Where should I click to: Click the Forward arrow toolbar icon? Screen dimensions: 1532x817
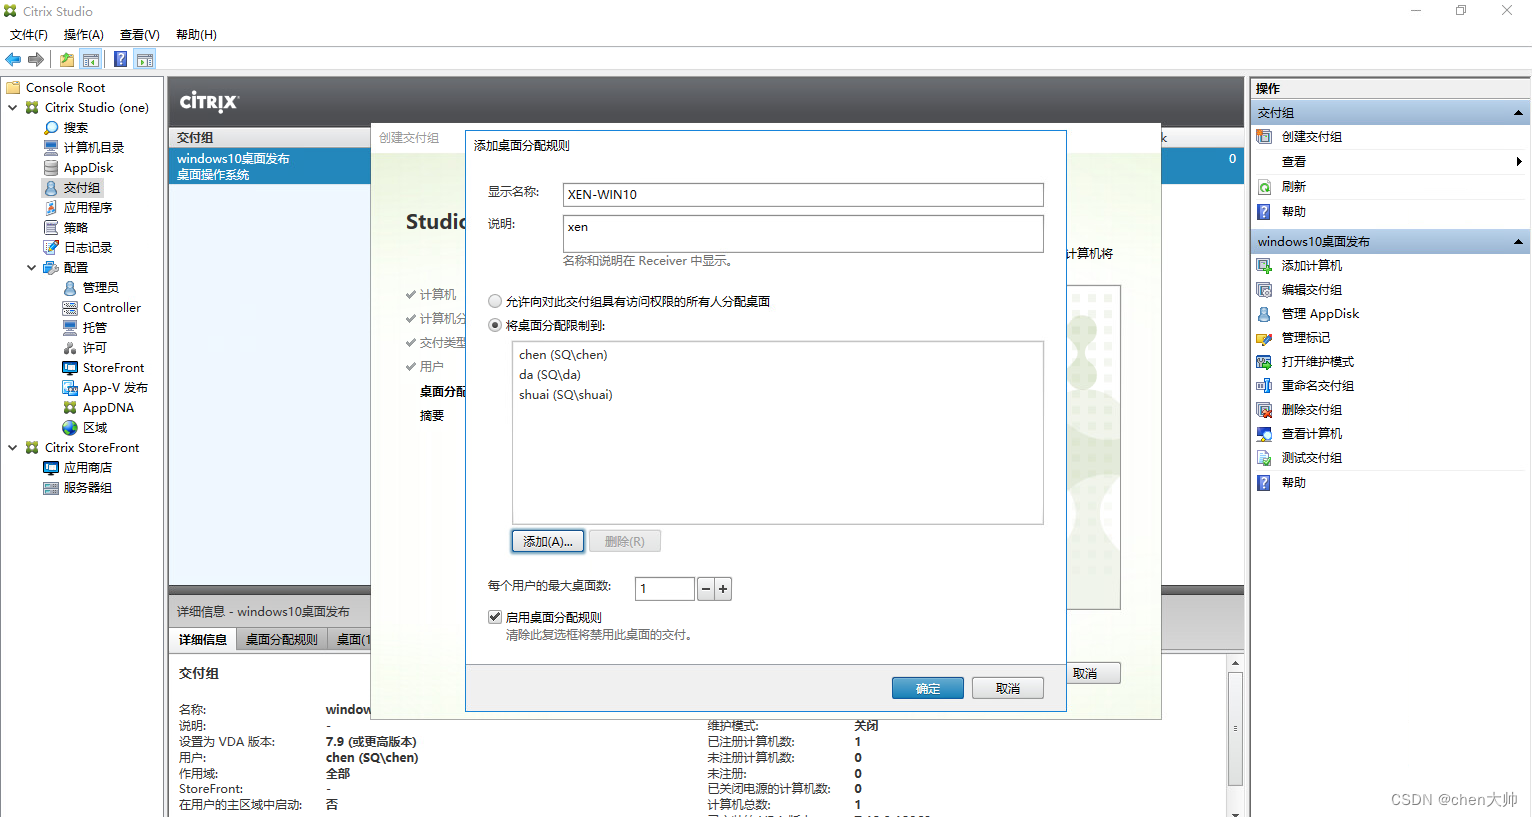point(36,59)
